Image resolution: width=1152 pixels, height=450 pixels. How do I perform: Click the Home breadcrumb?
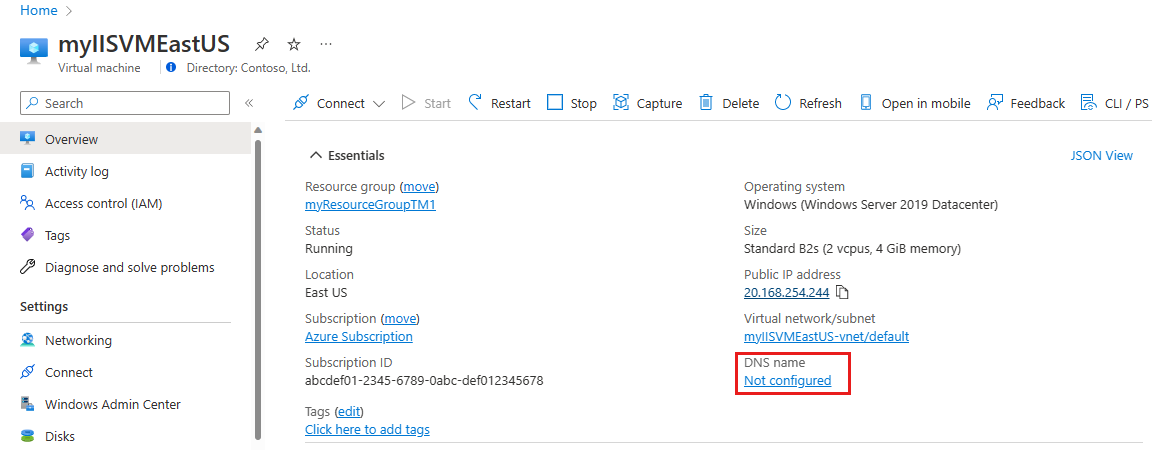coord(38,11)
